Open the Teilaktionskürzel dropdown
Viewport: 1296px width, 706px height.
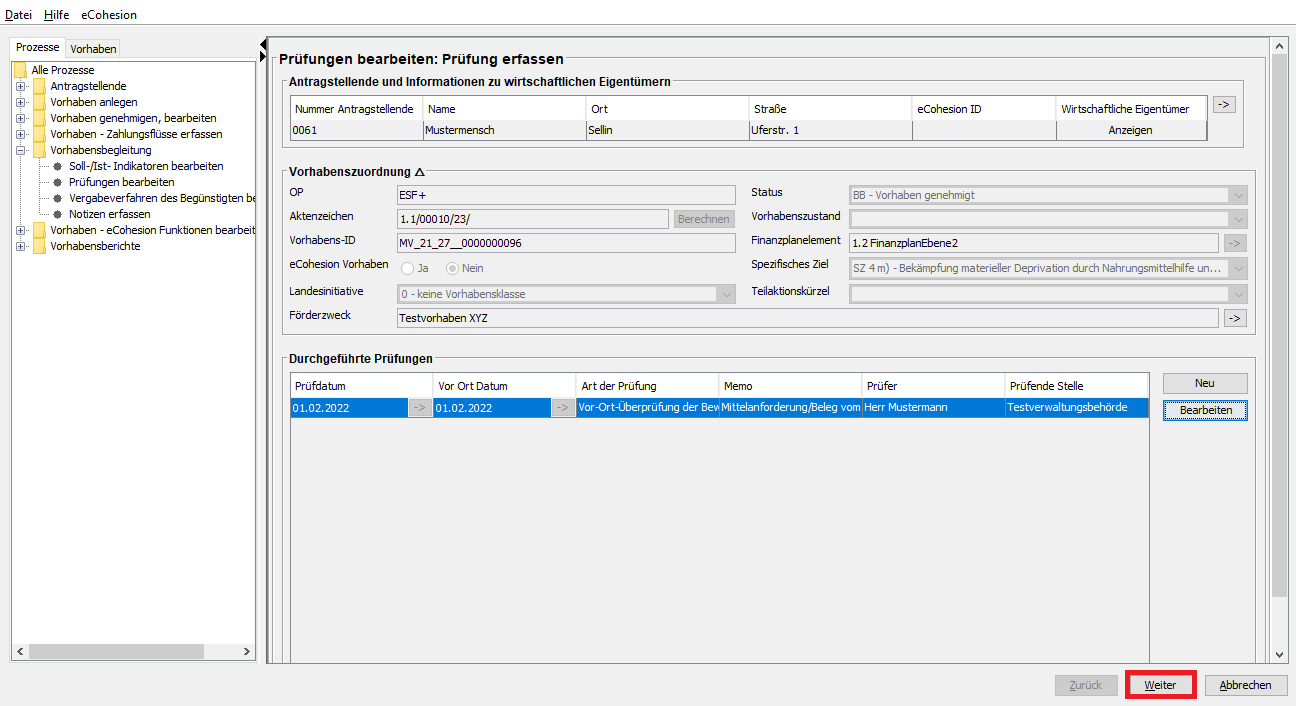pyautogui.click(x=1239, y=294)
